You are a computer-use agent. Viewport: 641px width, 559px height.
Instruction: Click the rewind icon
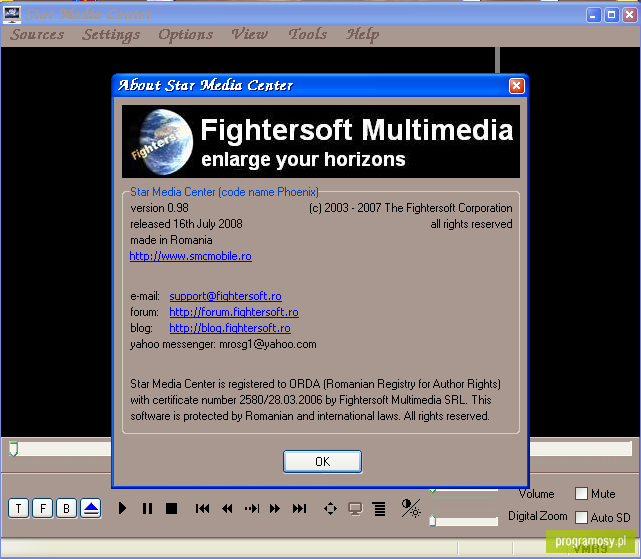pos(227,508)
